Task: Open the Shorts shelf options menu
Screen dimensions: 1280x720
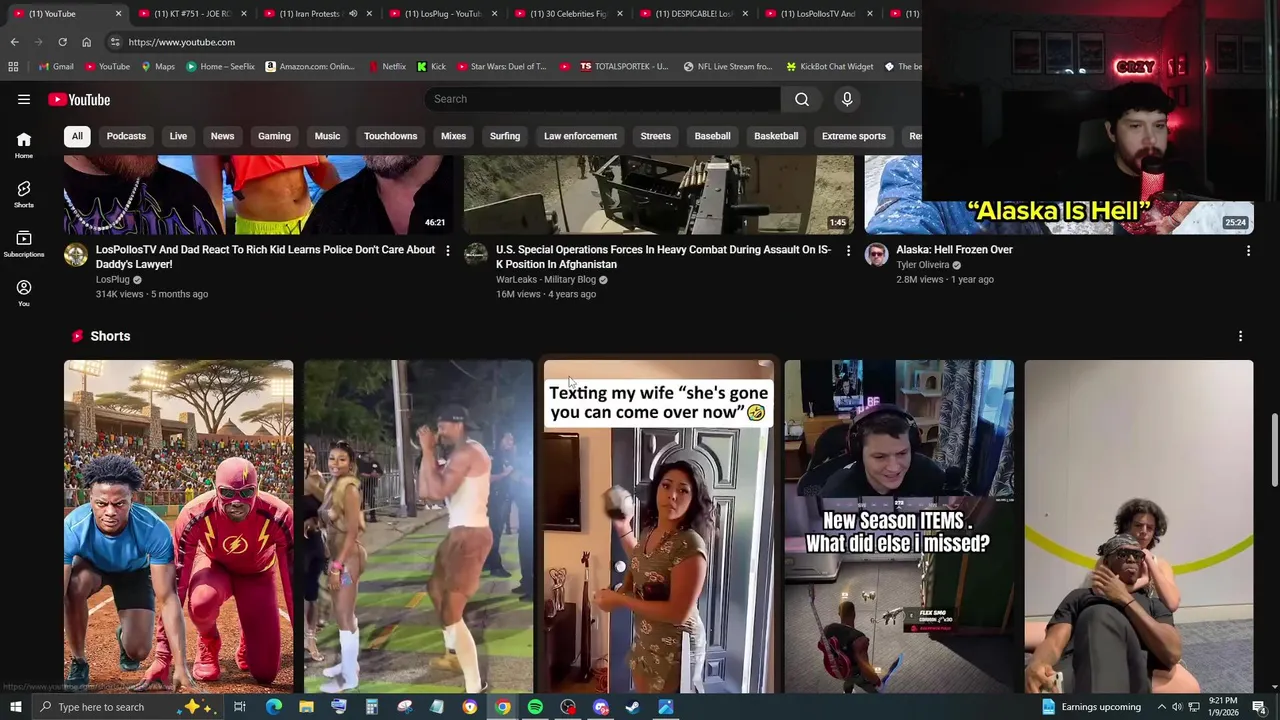Action: click(1240, 336)
